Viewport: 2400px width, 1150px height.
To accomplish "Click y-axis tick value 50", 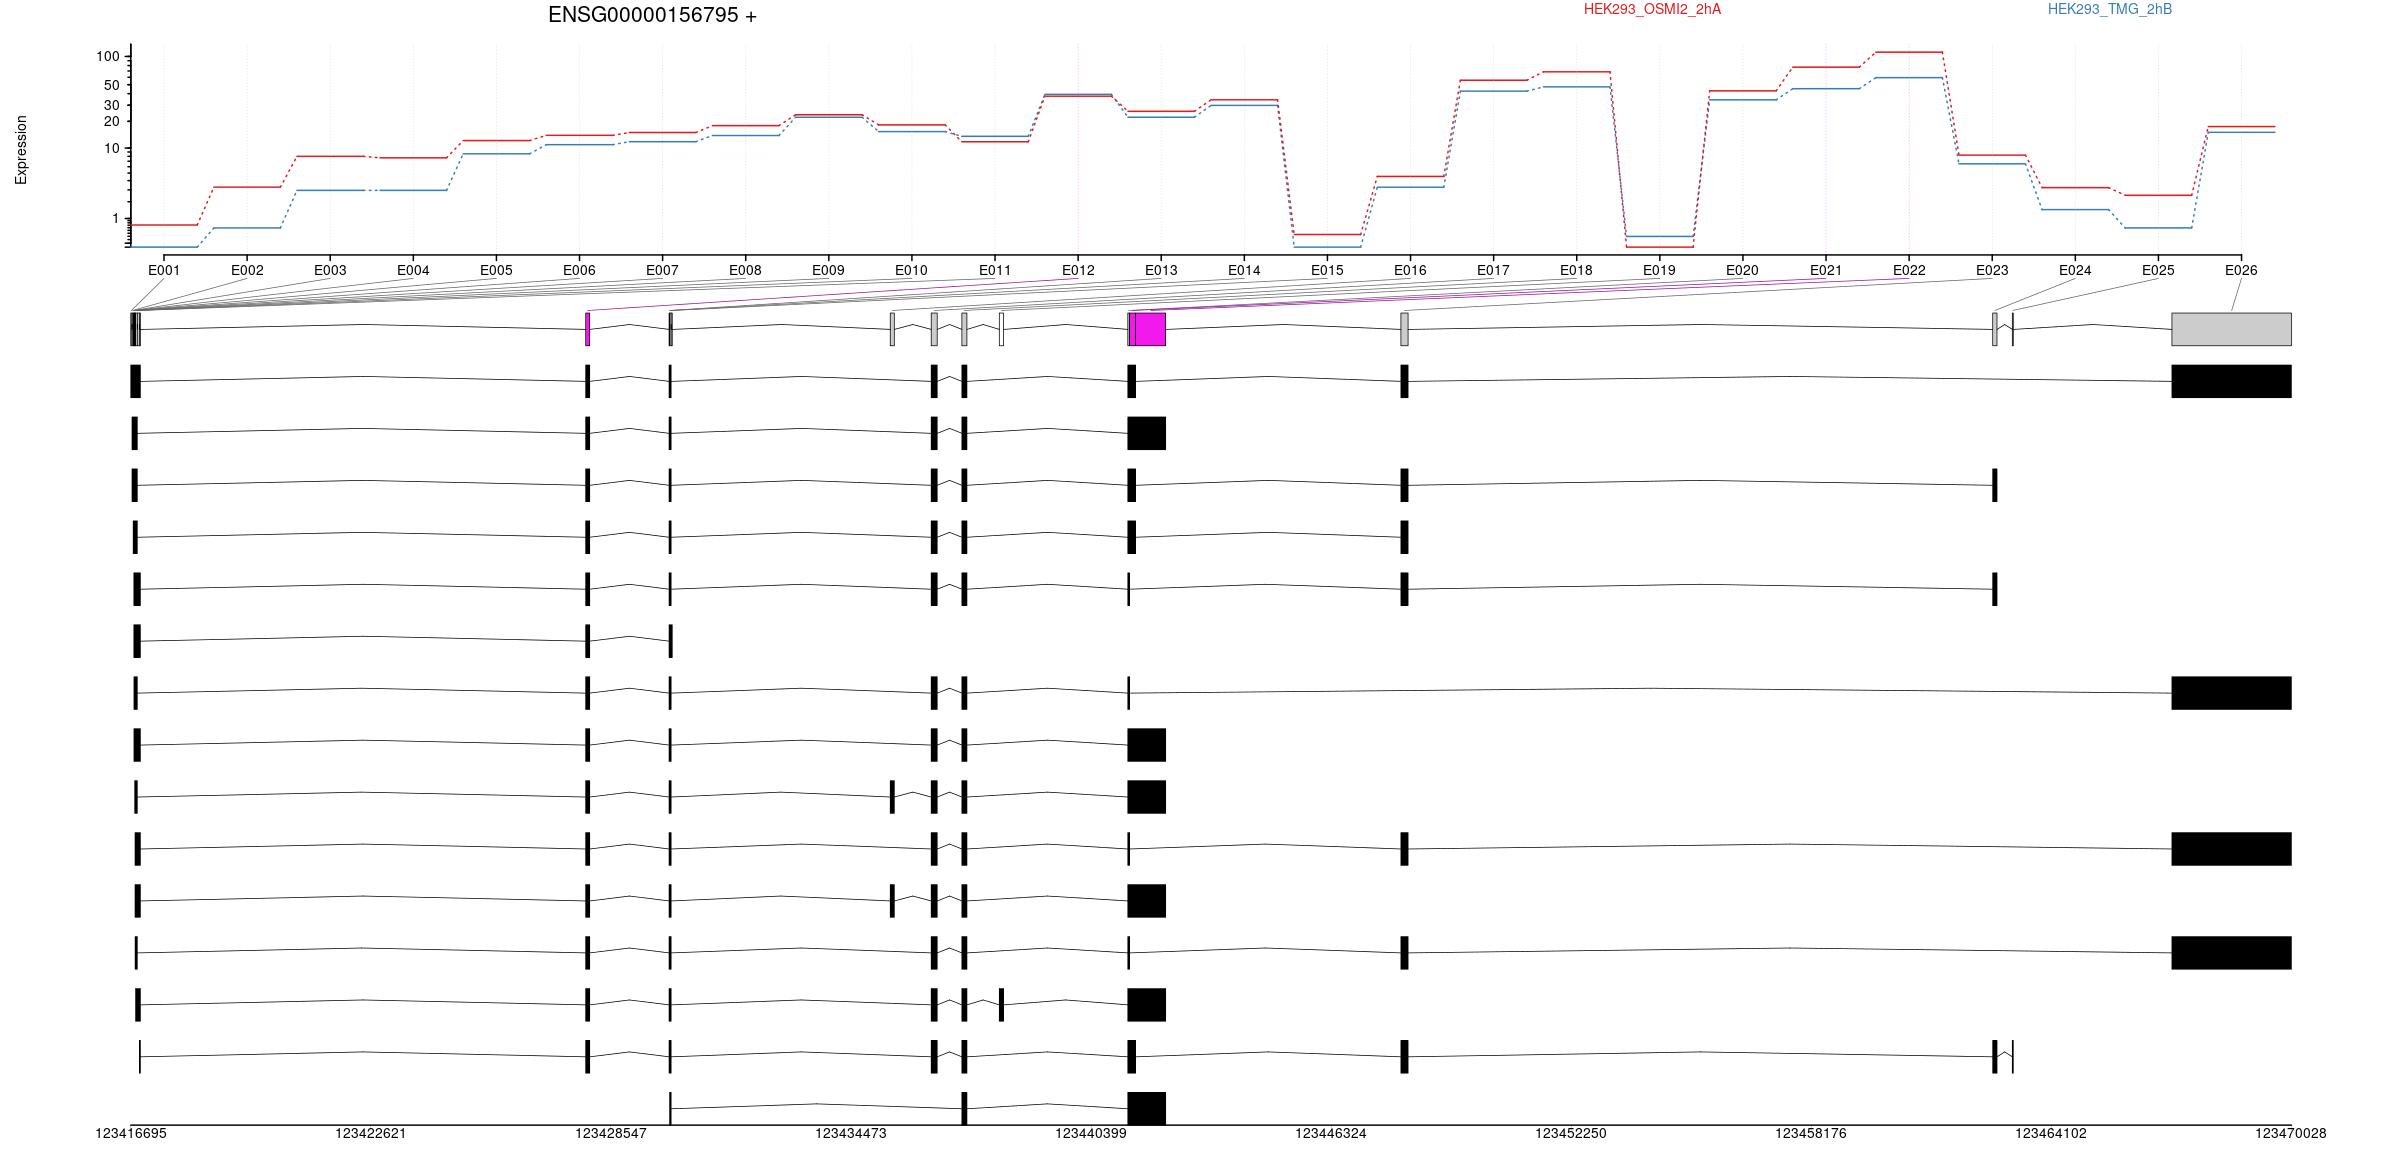I will (112, 85).
